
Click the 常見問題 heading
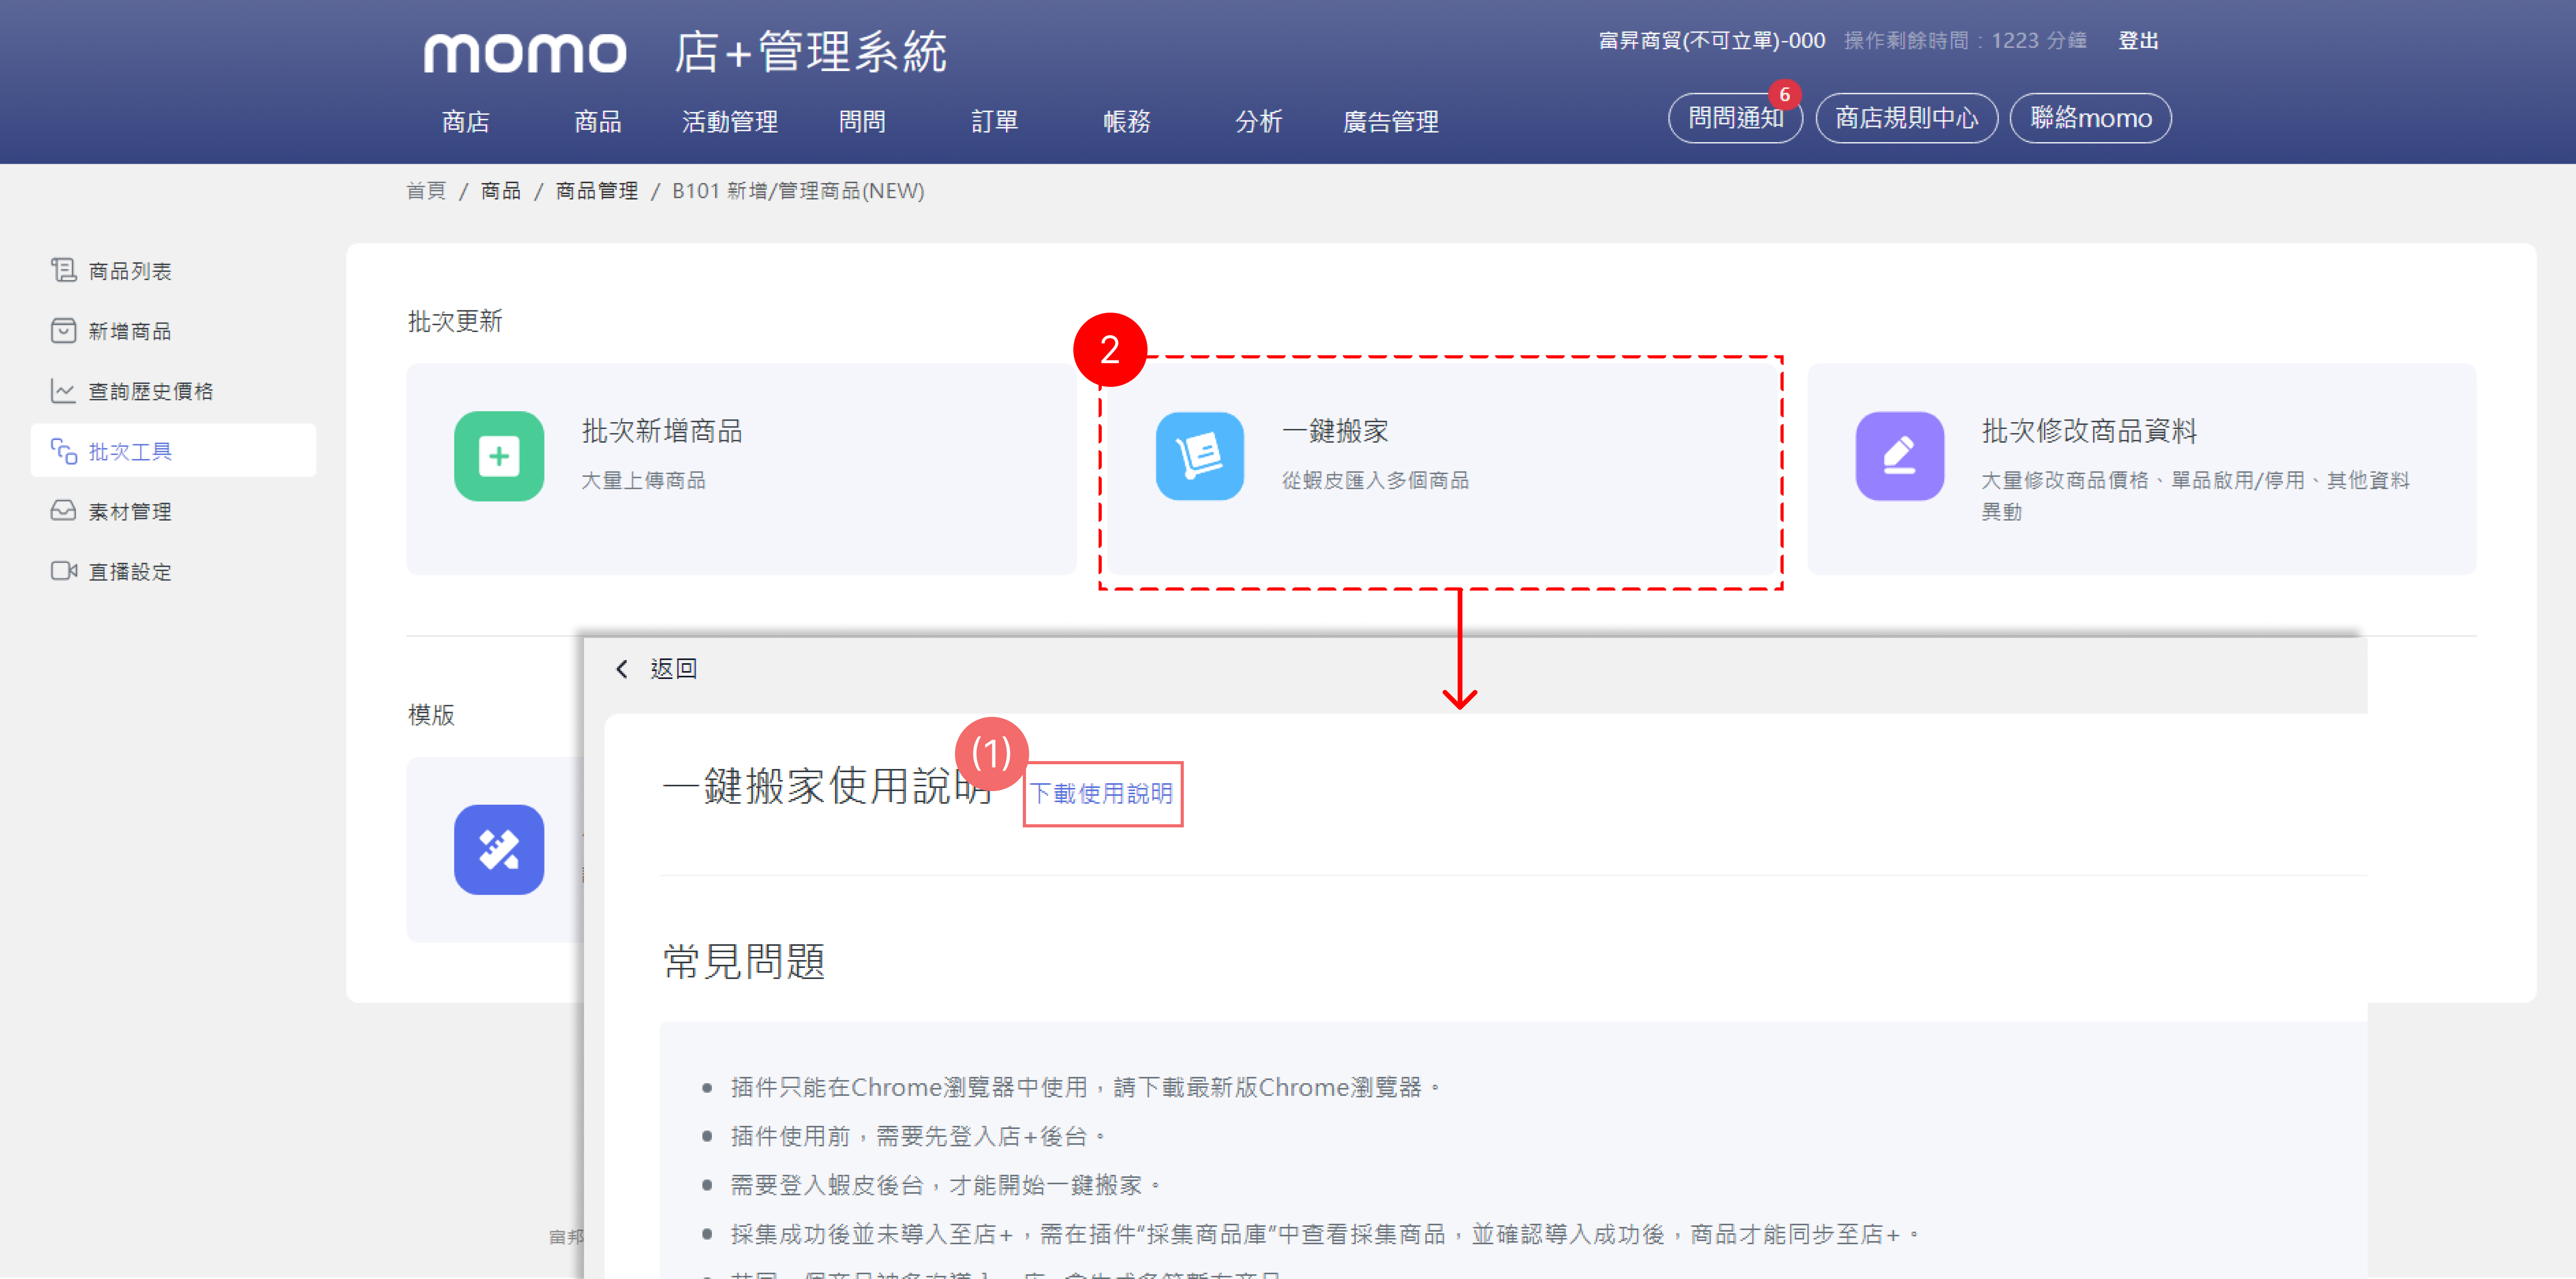tap(744, 961)
